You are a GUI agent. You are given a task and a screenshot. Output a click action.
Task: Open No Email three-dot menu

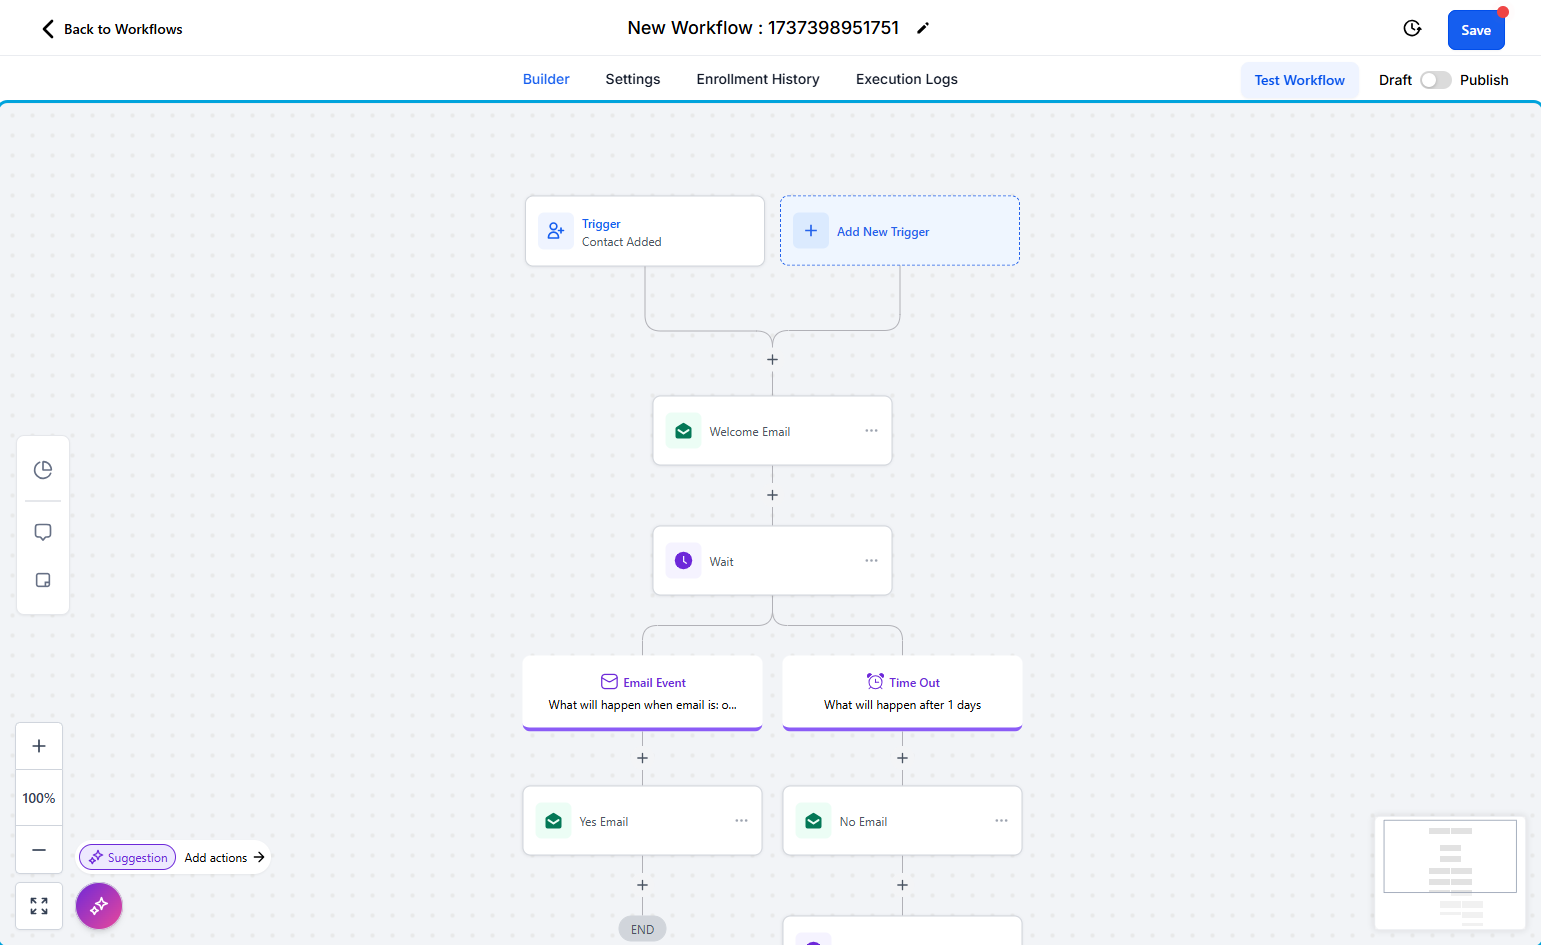[x=1001, y=821]
